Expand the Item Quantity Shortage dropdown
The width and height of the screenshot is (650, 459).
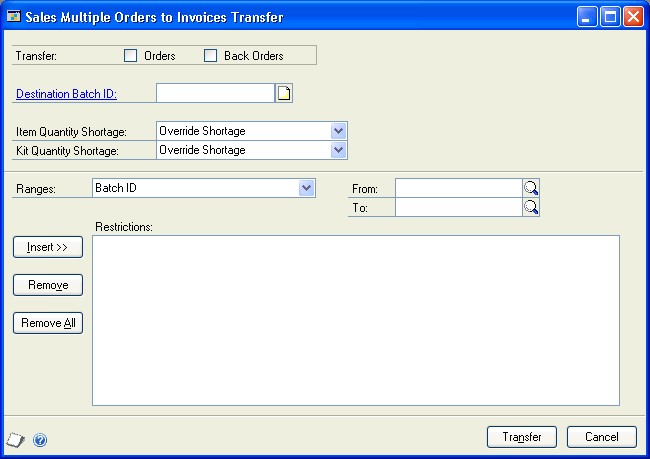click(338, 131)
